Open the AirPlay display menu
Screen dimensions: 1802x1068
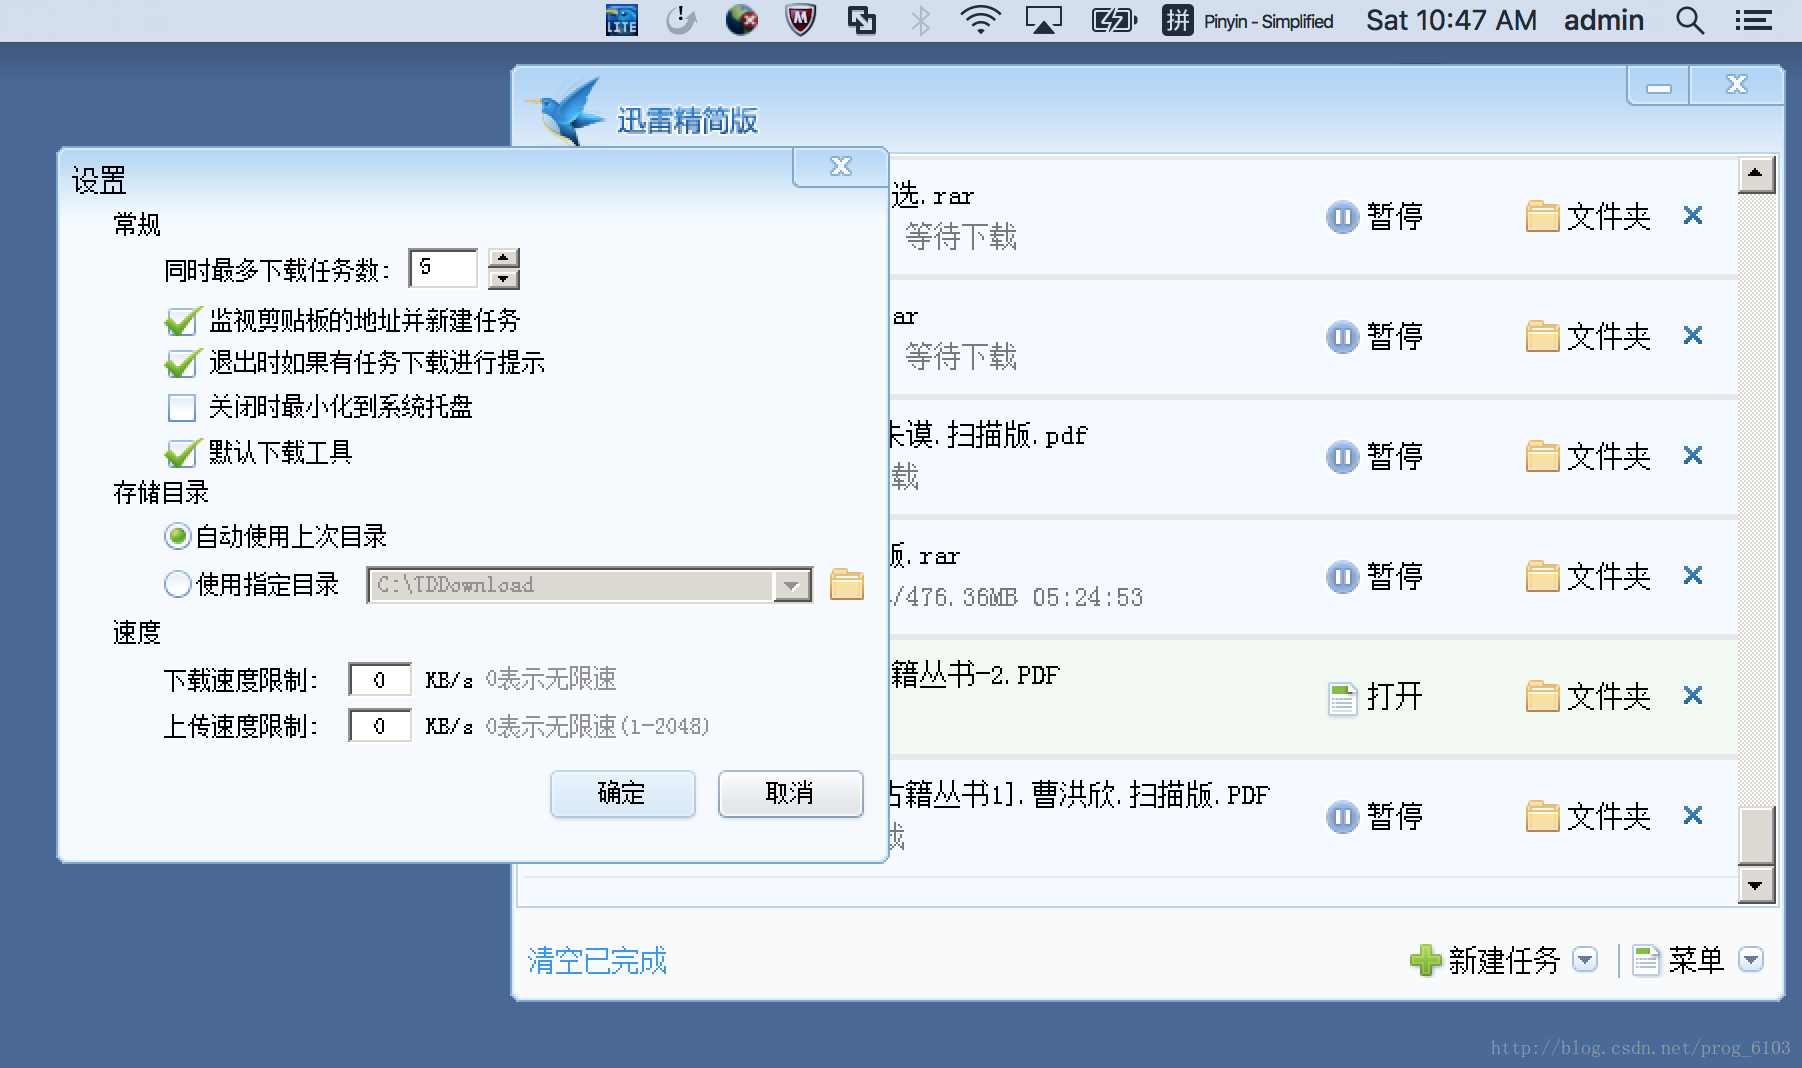(1044, 20)
